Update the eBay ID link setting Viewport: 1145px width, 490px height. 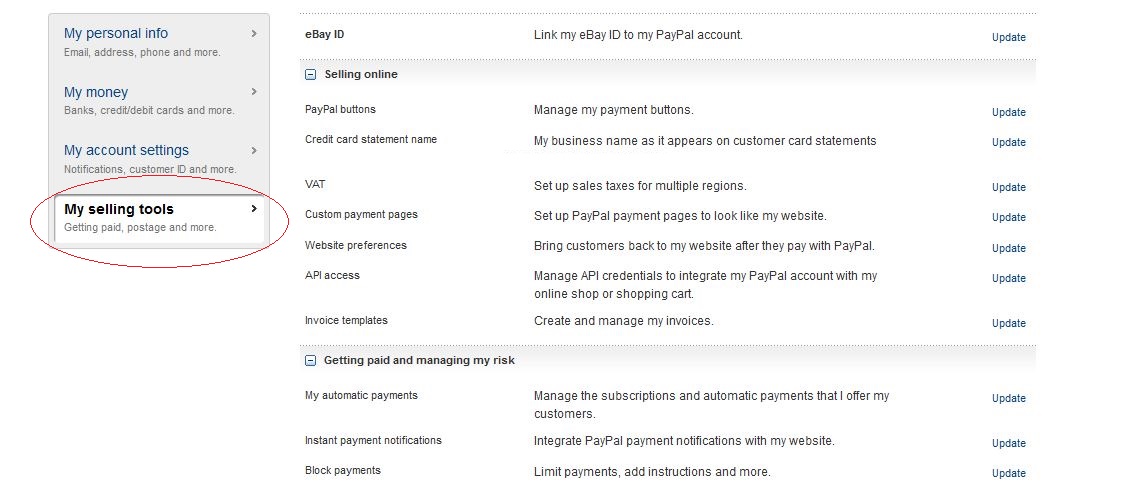click(x=1008, y=37)
